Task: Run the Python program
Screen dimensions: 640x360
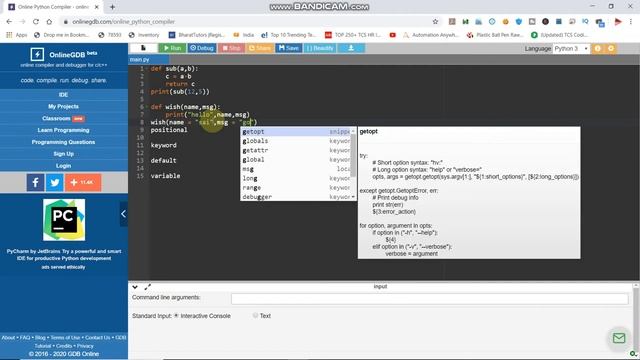Action: (172, 48)
